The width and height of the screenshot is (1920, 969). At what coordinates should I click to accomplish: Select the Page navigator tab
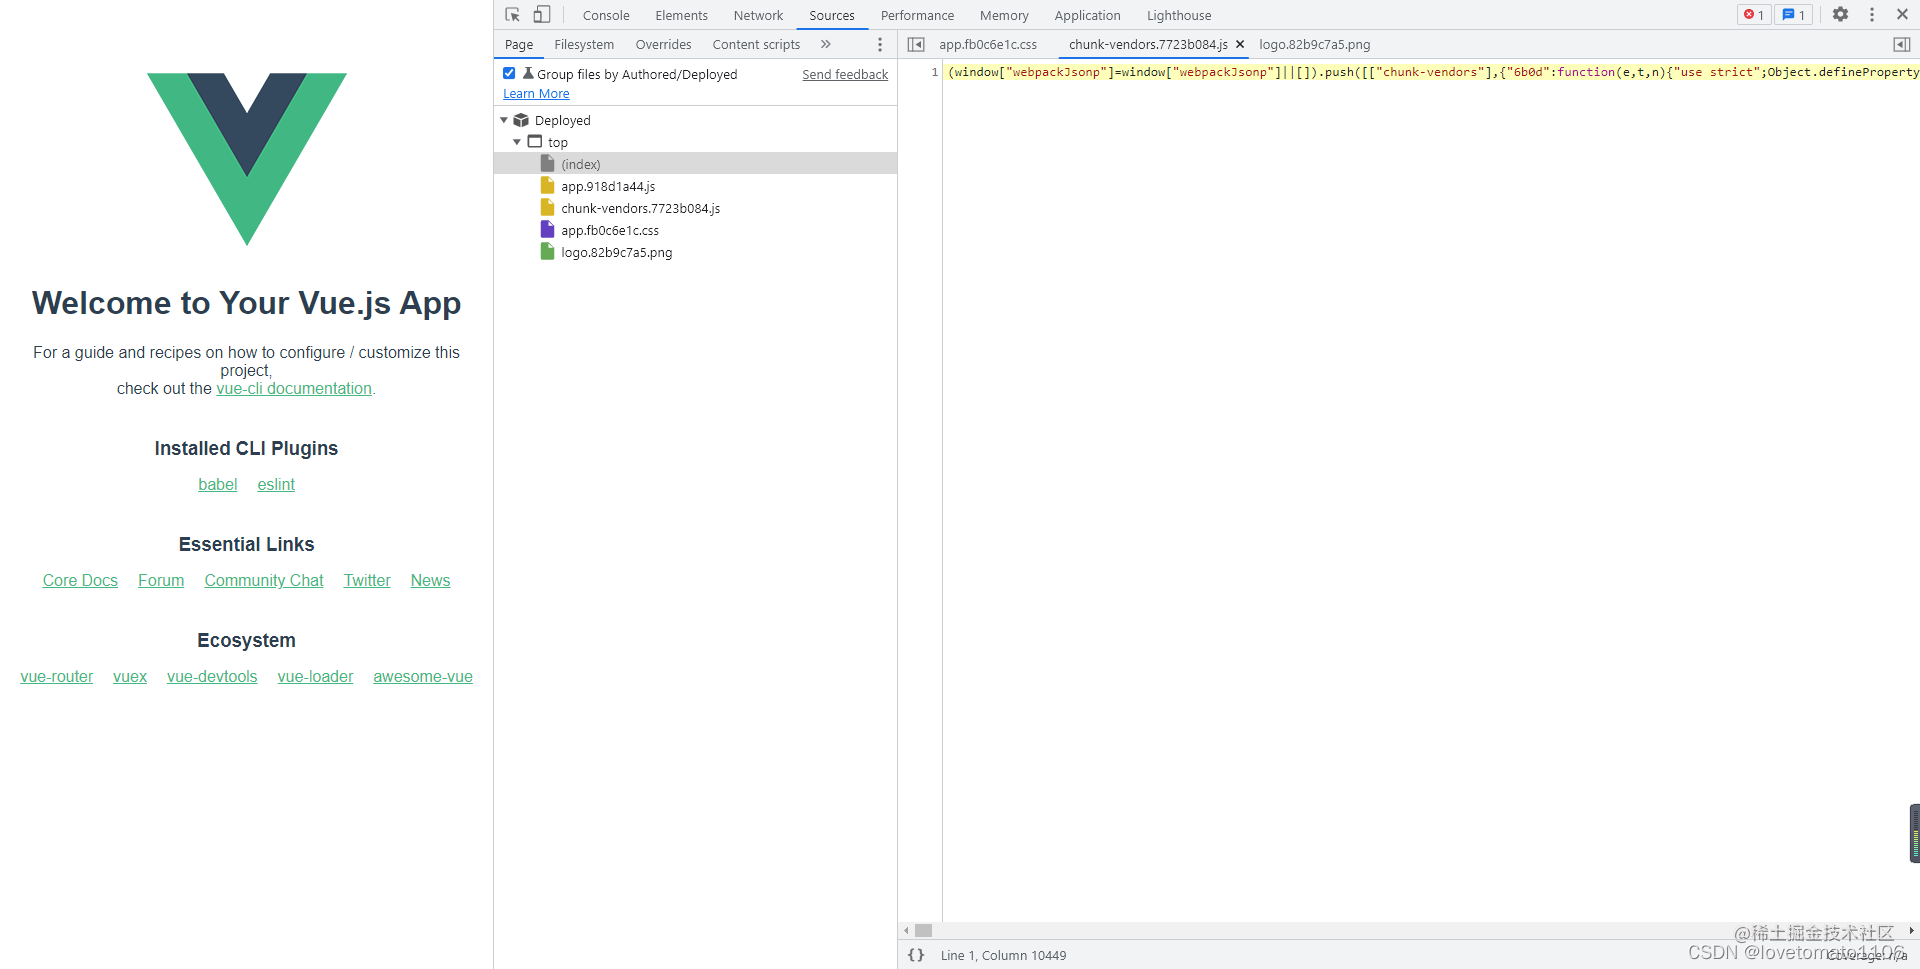pyautogui.click(x=519, y=44)
